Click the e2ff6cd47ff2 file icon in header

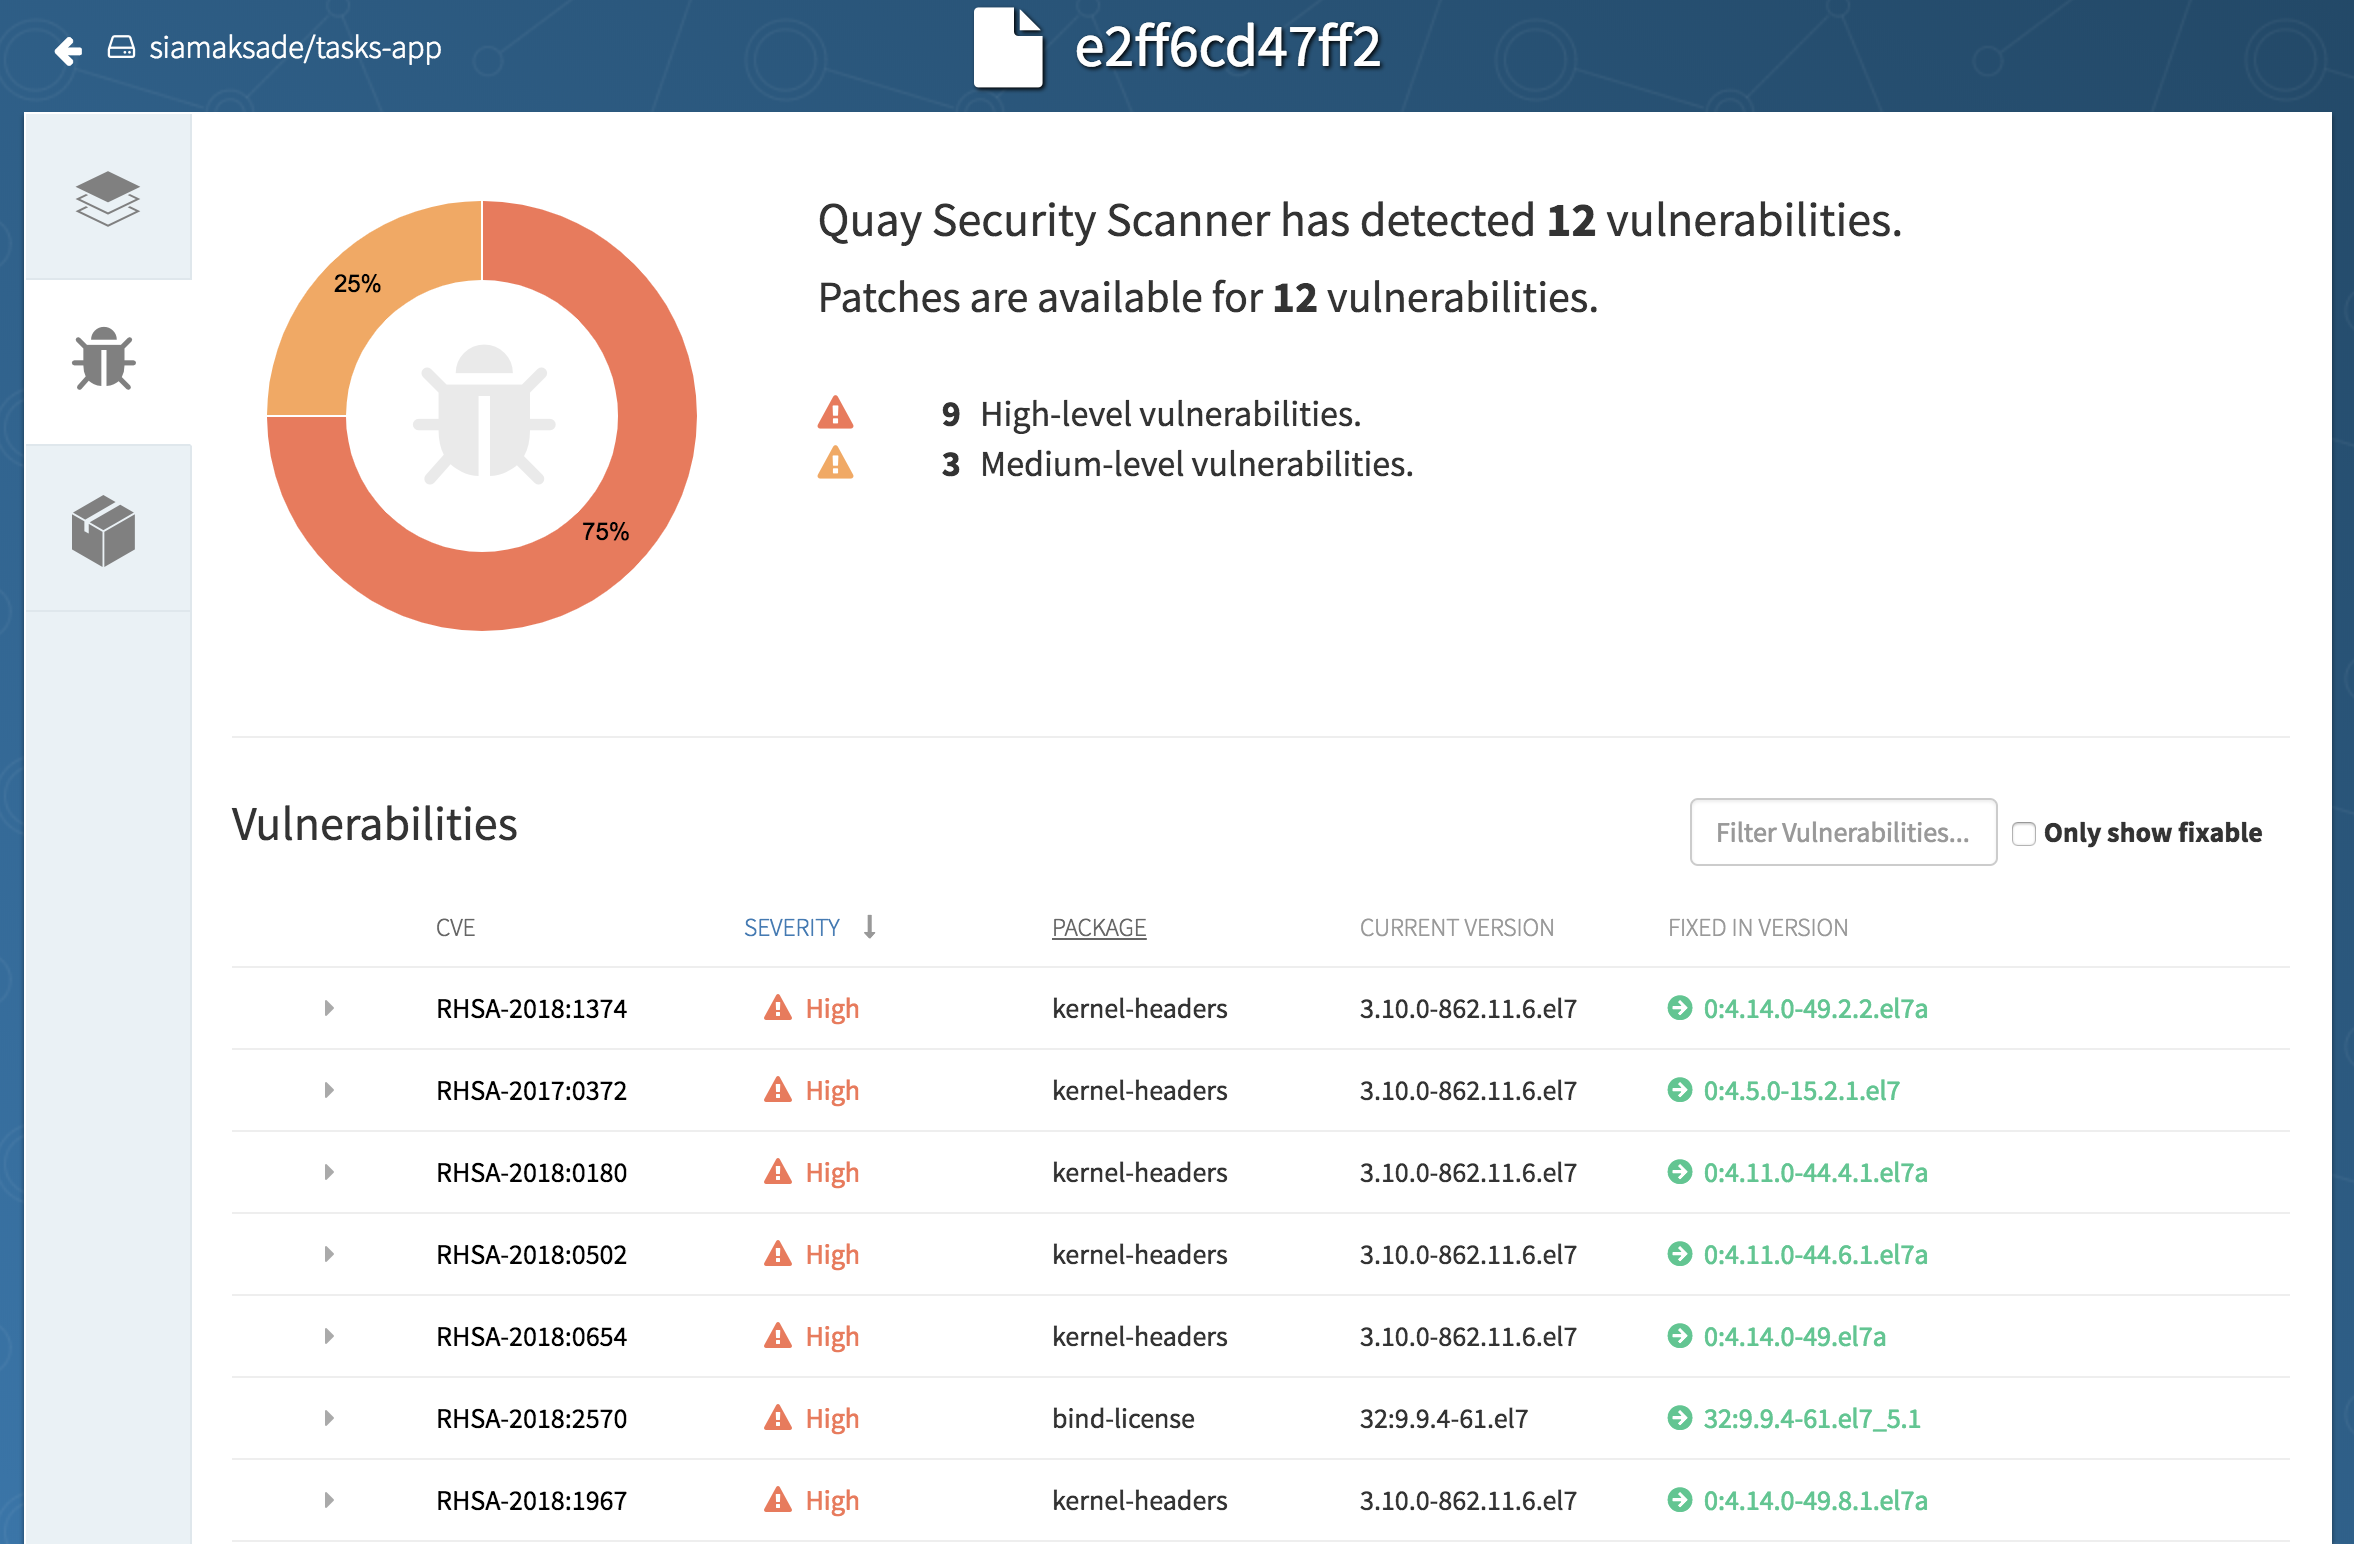1008,47
